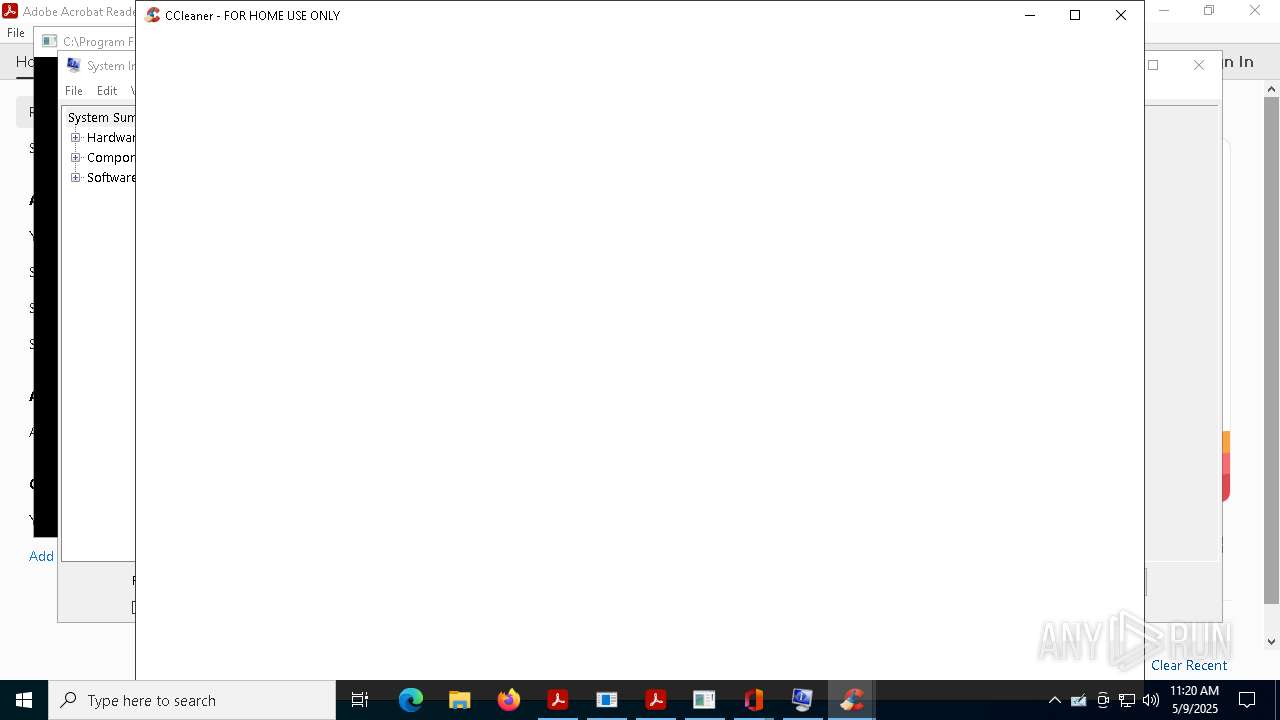Select the taskbar window icon between the two Acrobat icons
Image resolution: width=1280 pixels, height=720 pixels.
pyautogui.click(x=607, y=700)
